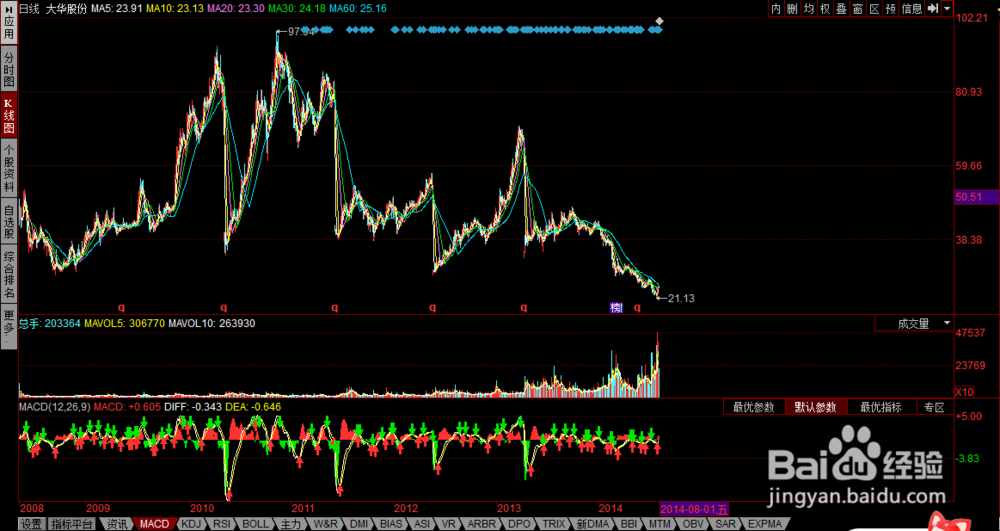Switch to the BIAS indicator tab
This screenshot has width=1000, height=531.
pos(392,525)
